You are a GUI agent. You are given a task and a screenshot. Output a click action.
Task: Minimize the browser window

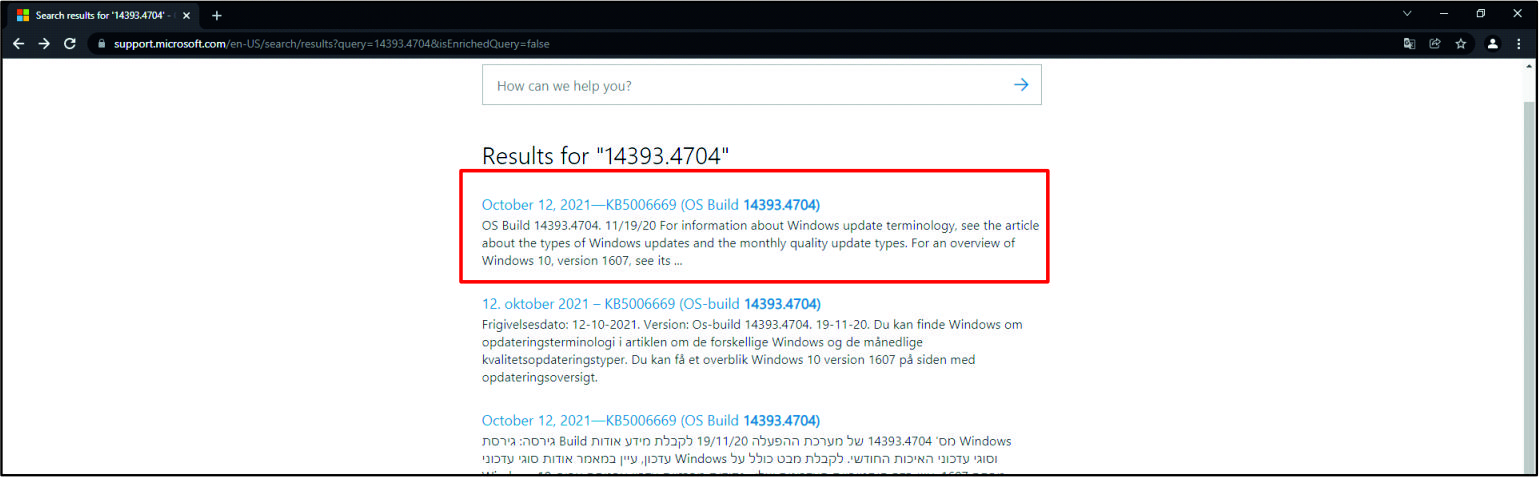pyautogui.click(x=1444, y=14)
